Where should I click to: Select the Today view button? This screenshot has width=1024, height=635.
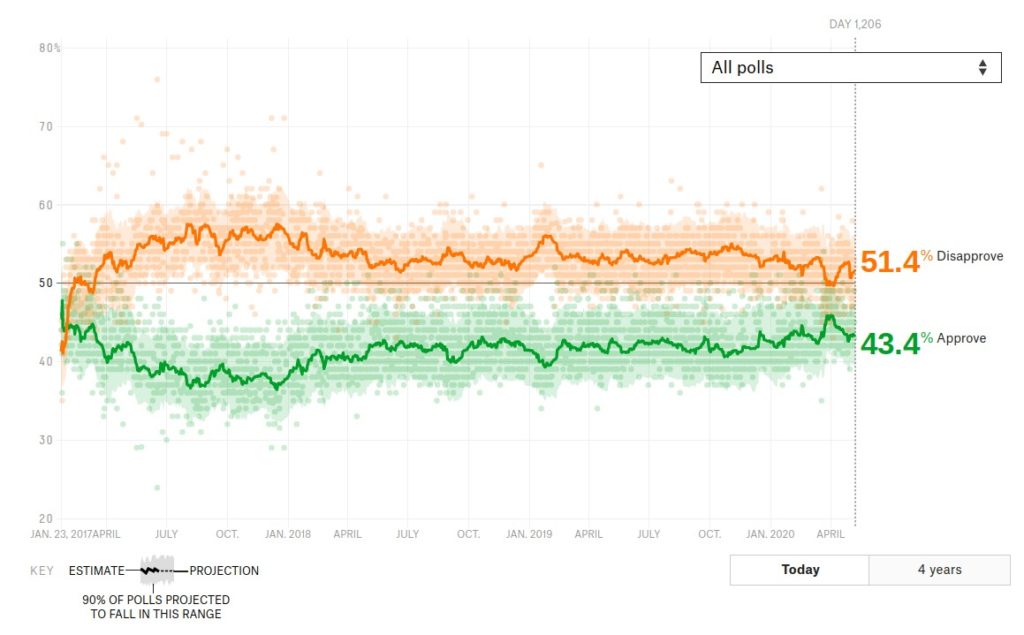800,570
